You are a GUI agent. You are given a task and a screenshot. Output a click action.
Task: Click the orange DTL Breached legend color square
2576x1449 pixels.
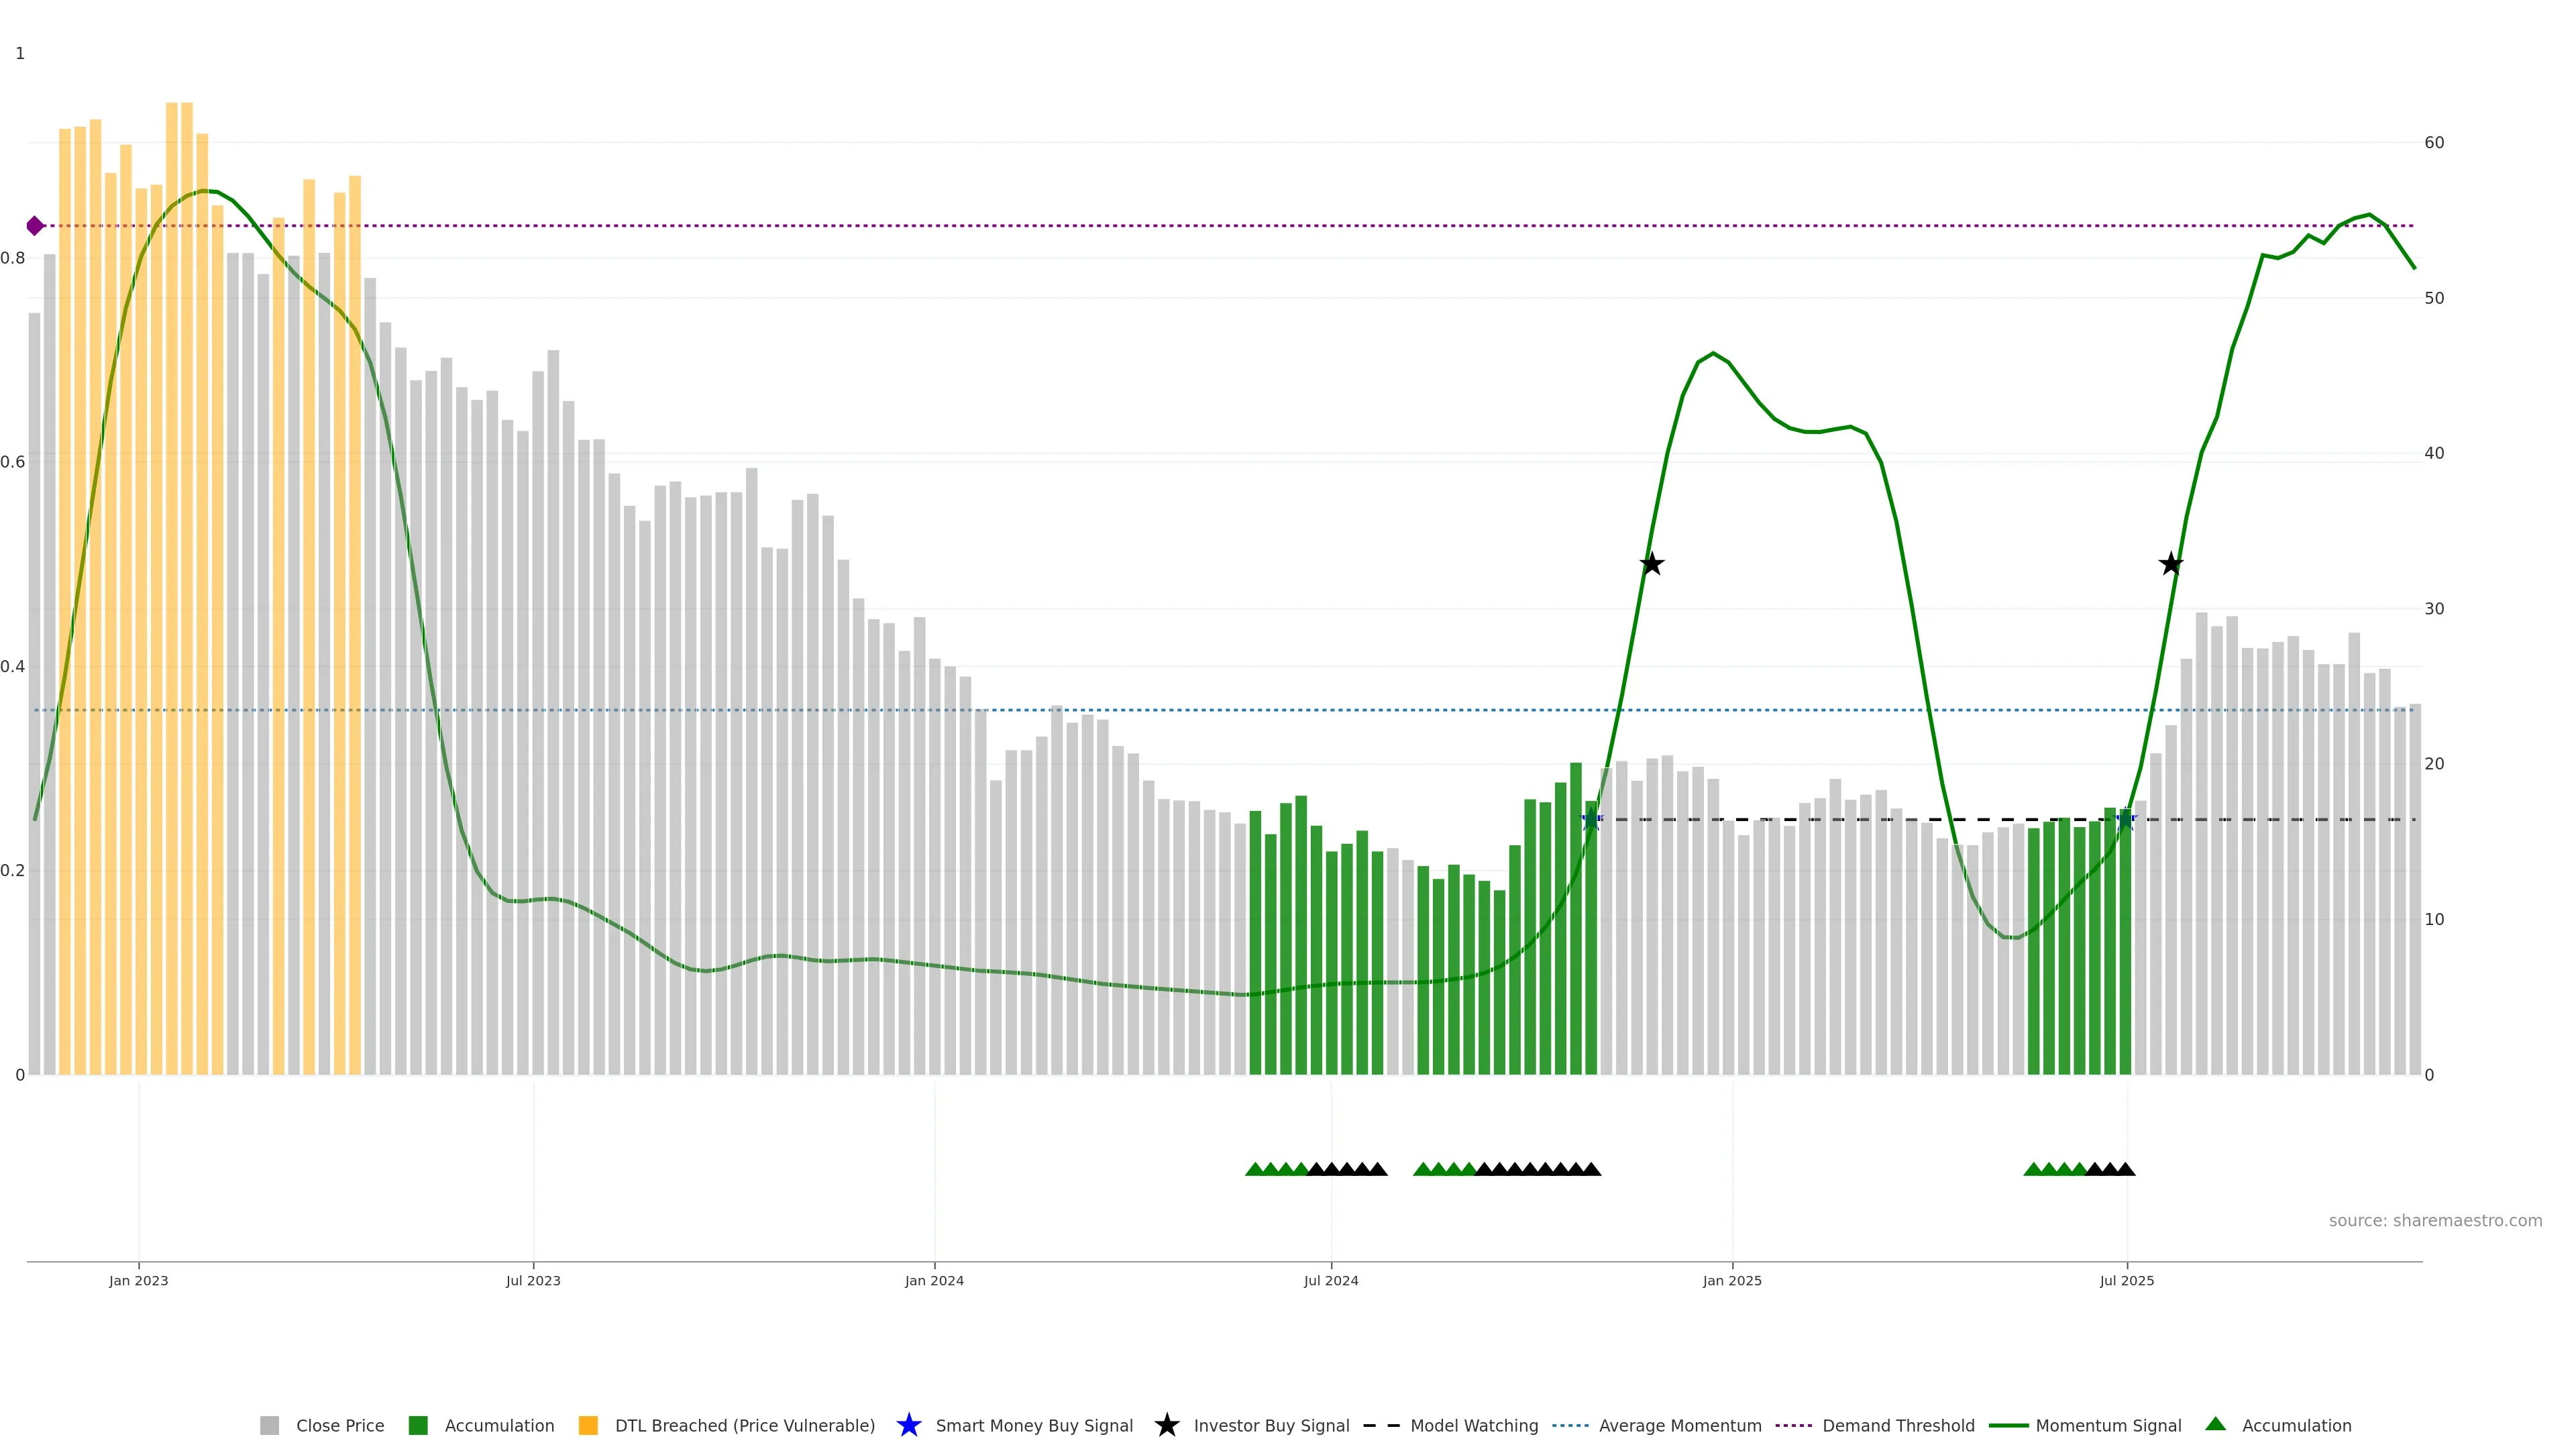[588, 1425]
